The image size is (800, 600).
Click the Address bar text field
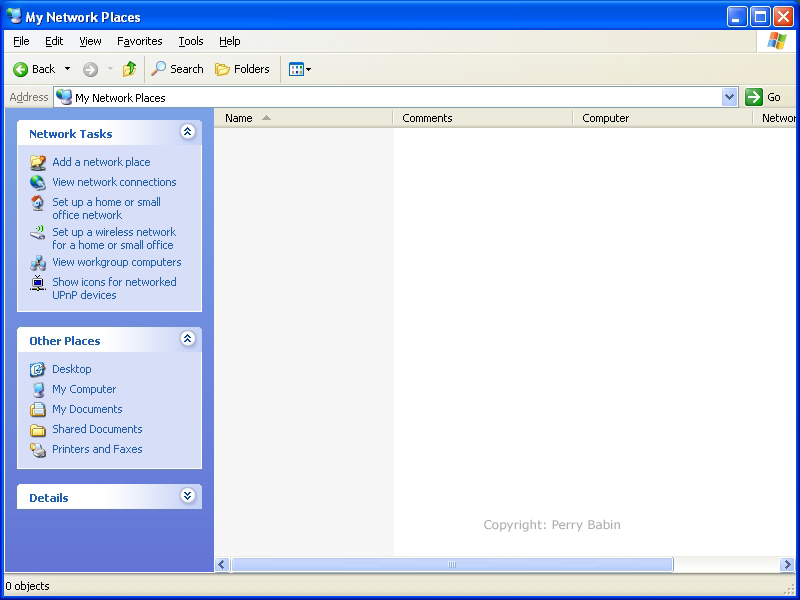click(395, 97)
